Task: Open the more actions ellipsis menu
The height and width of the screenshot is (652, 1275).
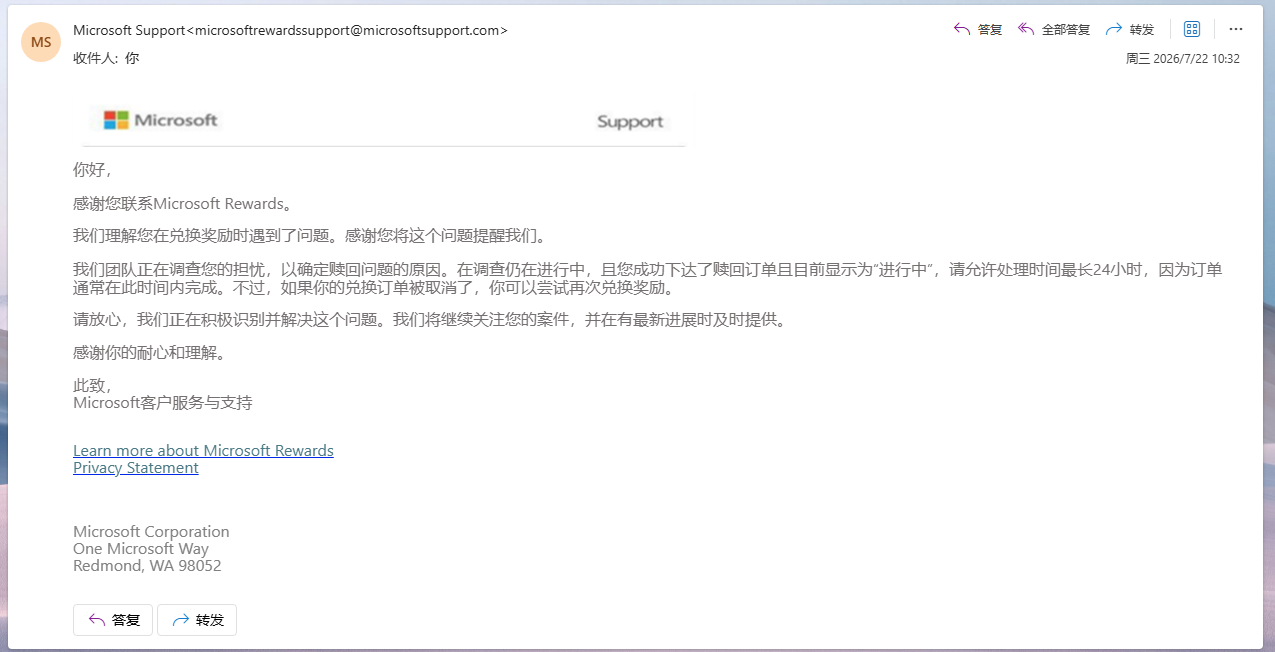Action: [x=1236, y=29]
